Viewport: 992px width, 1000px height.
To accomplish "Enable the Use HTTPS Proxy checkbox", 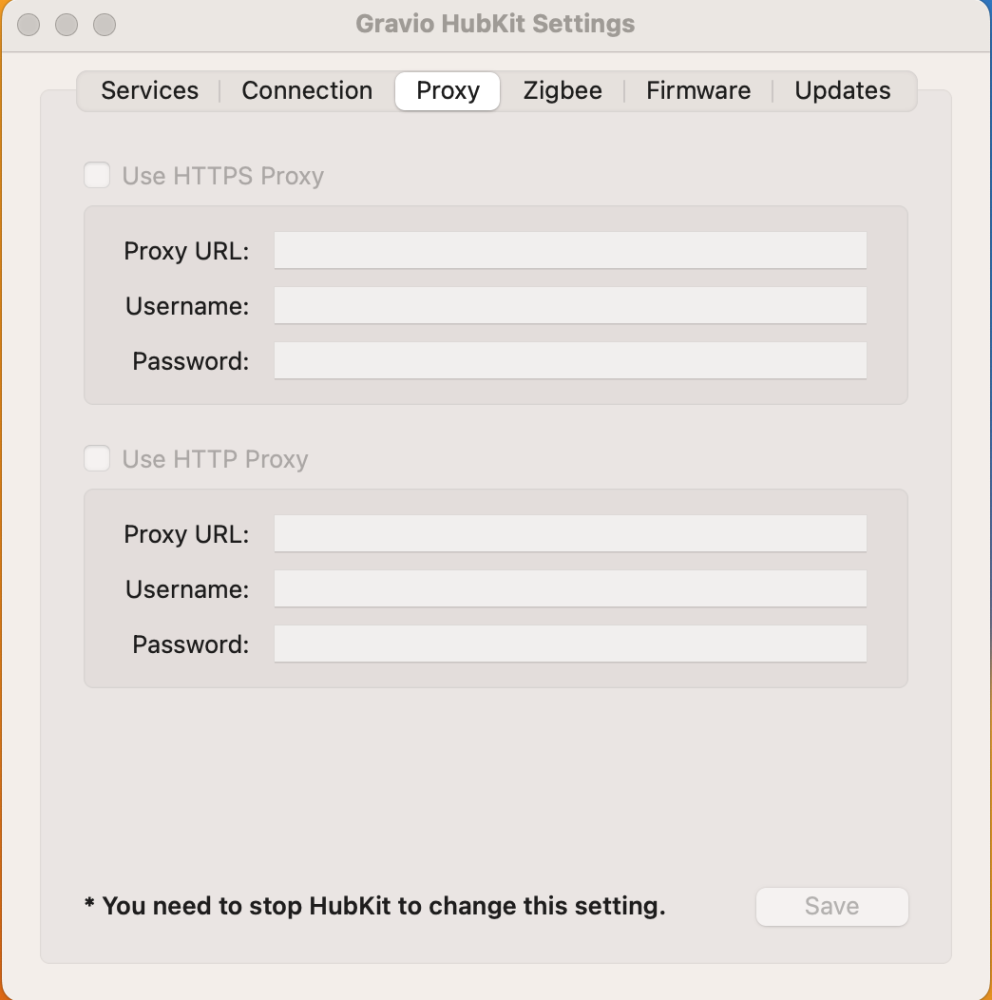I will (x=97, y=175).
